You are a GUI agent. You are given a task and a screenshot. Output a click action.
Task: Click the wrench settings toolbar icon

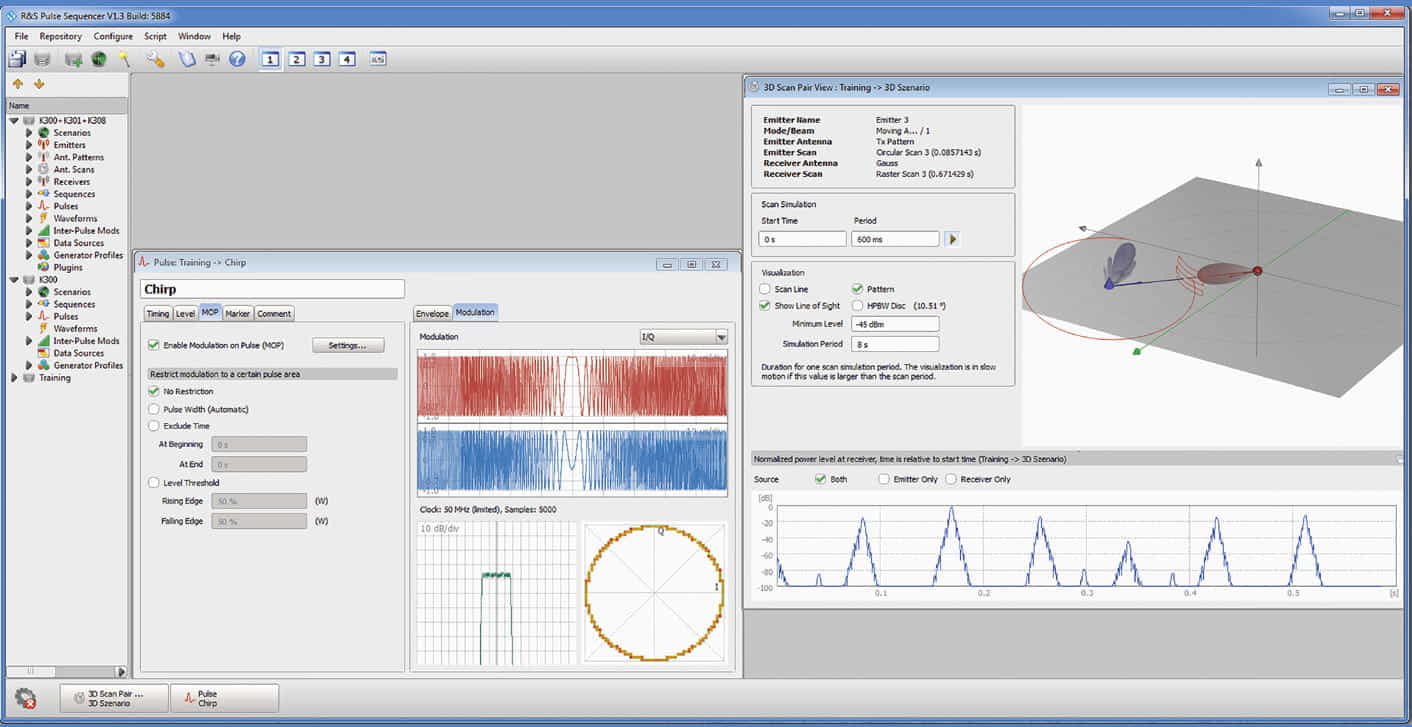pos(155,59)
